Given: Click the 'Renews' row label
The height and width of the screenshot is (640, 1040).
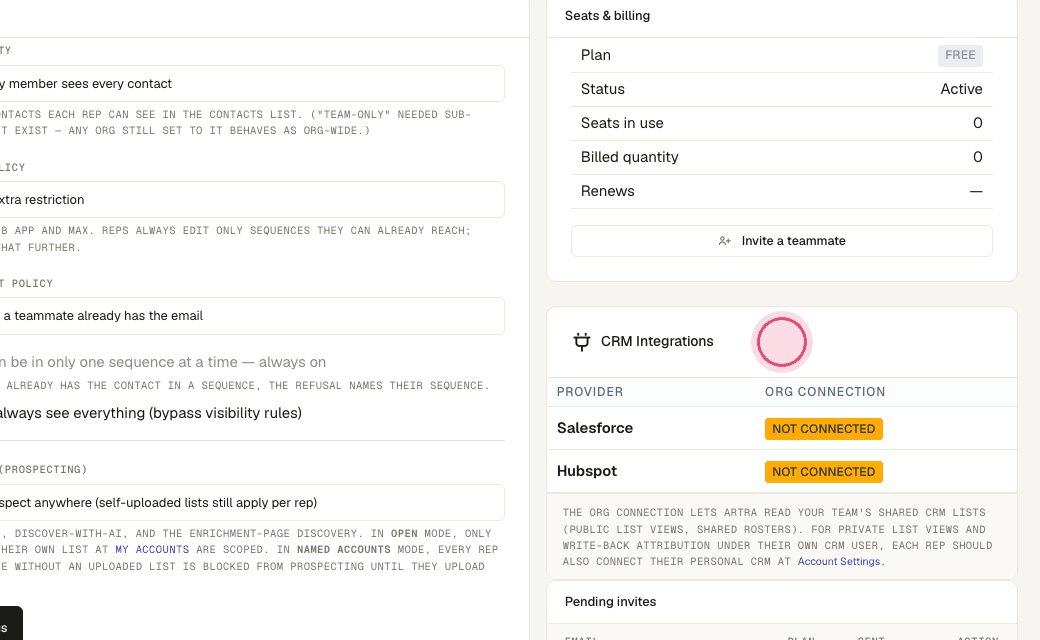Looking at the screenshot, I should coord(608,191).
